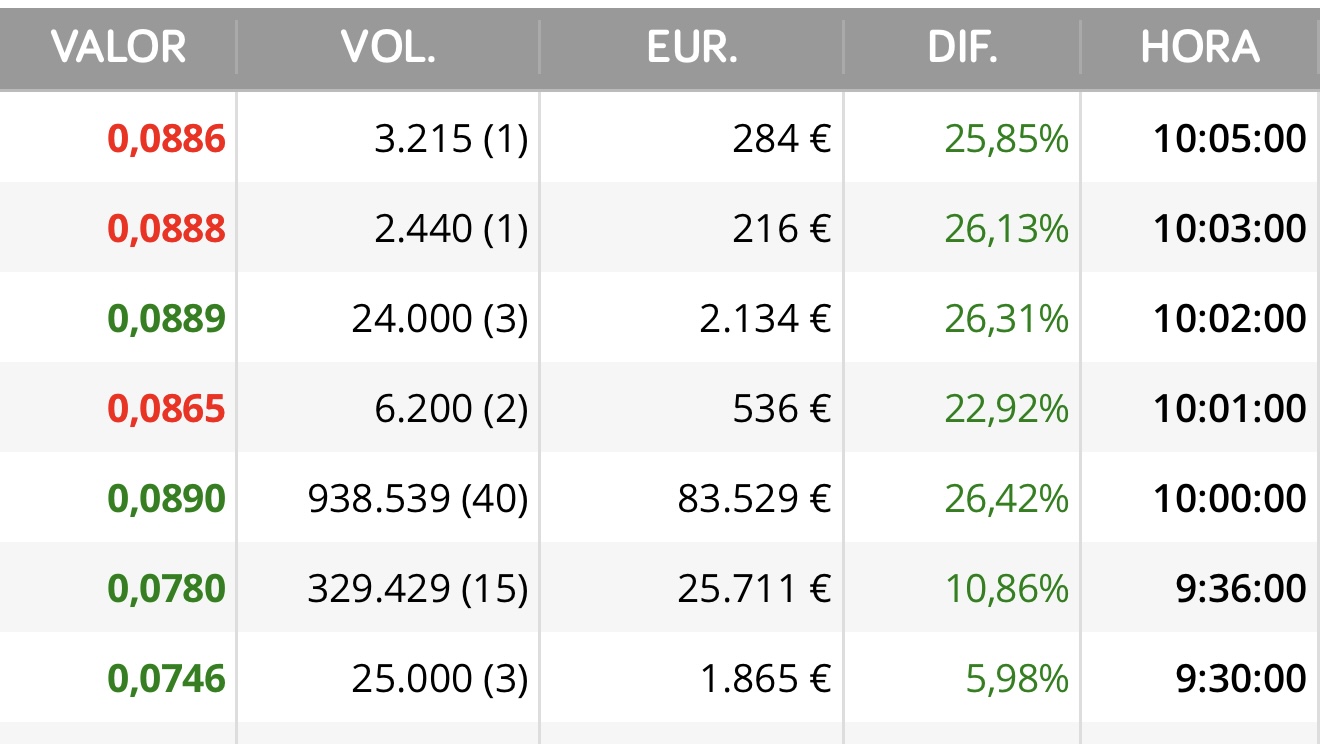
Task: Click the 2.134 € amount cell
Action: click(765, 319)
